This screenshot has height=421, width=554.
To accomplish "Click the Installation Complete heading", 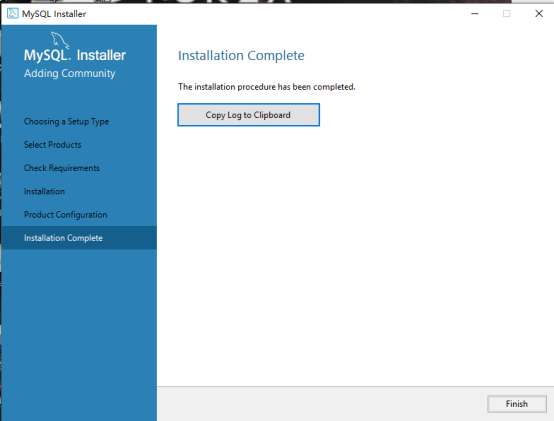I will pyautogui.click(x=241, y=55).
